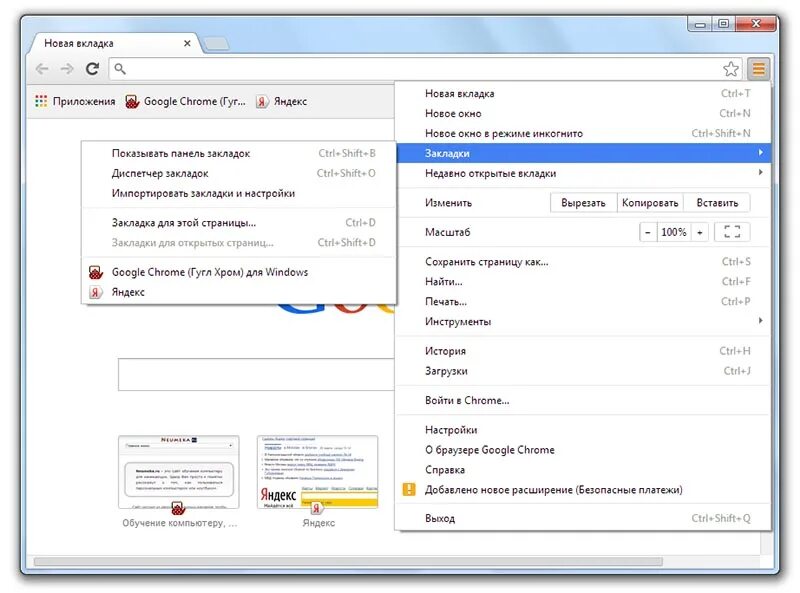Click the horizontal scrollbar at bottom
The width and height of the screenshot is (800, 593).
click(x=348, y=561)
